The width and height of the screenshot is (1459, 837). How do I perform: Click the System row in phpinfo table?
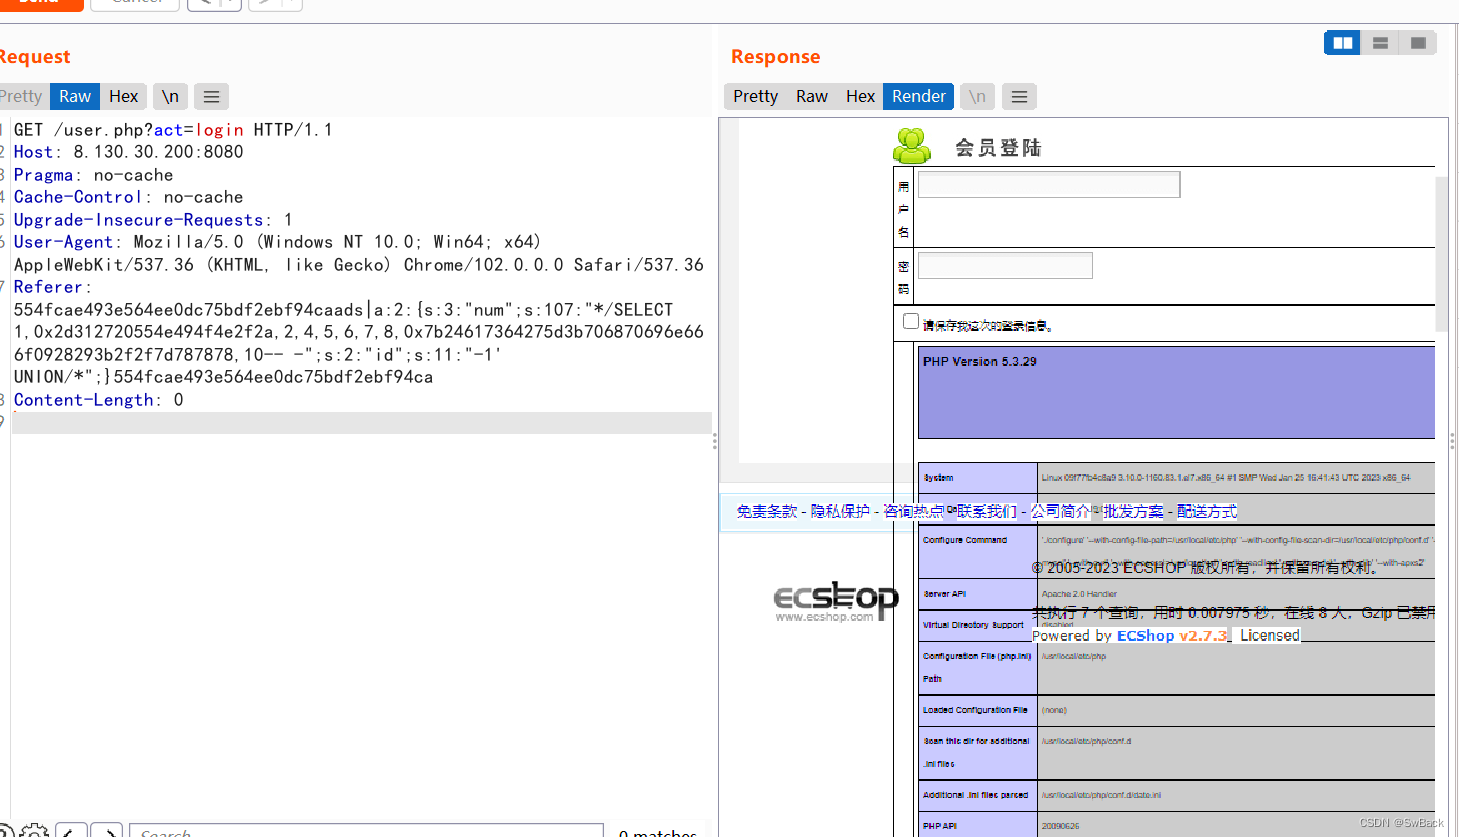coord(1176,478)
